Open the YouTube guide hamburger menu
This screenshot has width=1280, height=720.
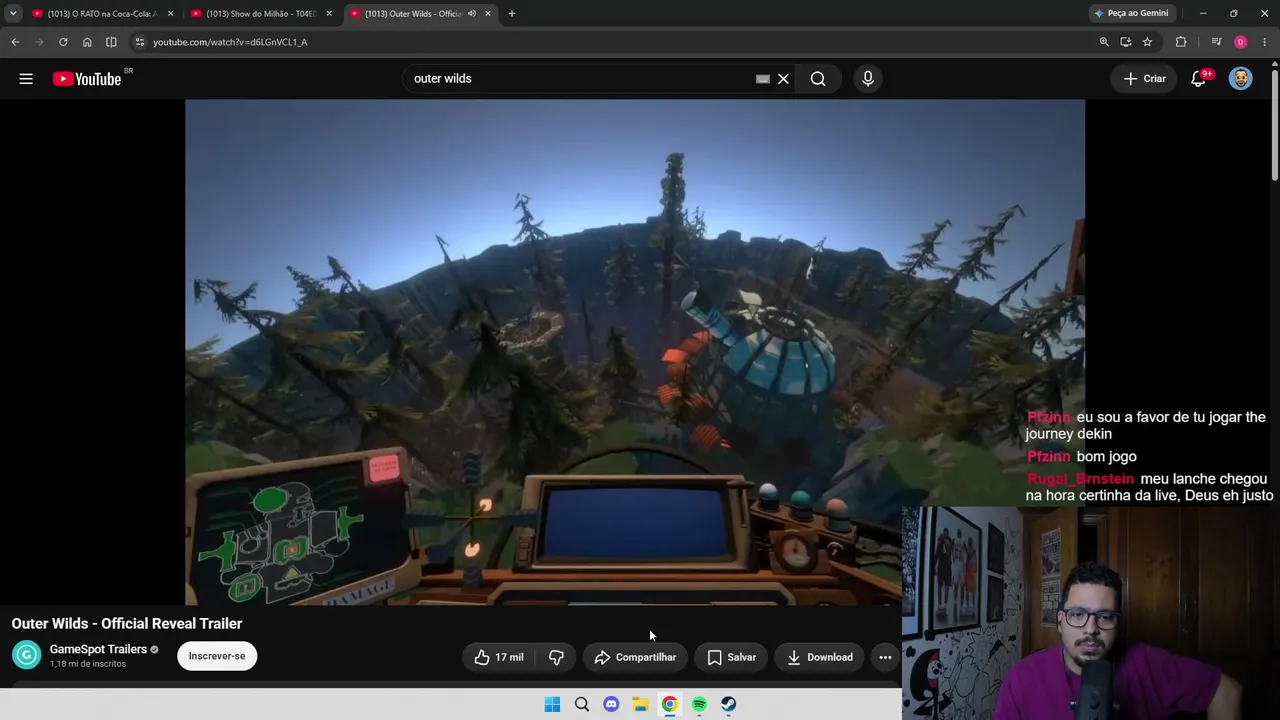pyautogui.click(x=26, y=79)
